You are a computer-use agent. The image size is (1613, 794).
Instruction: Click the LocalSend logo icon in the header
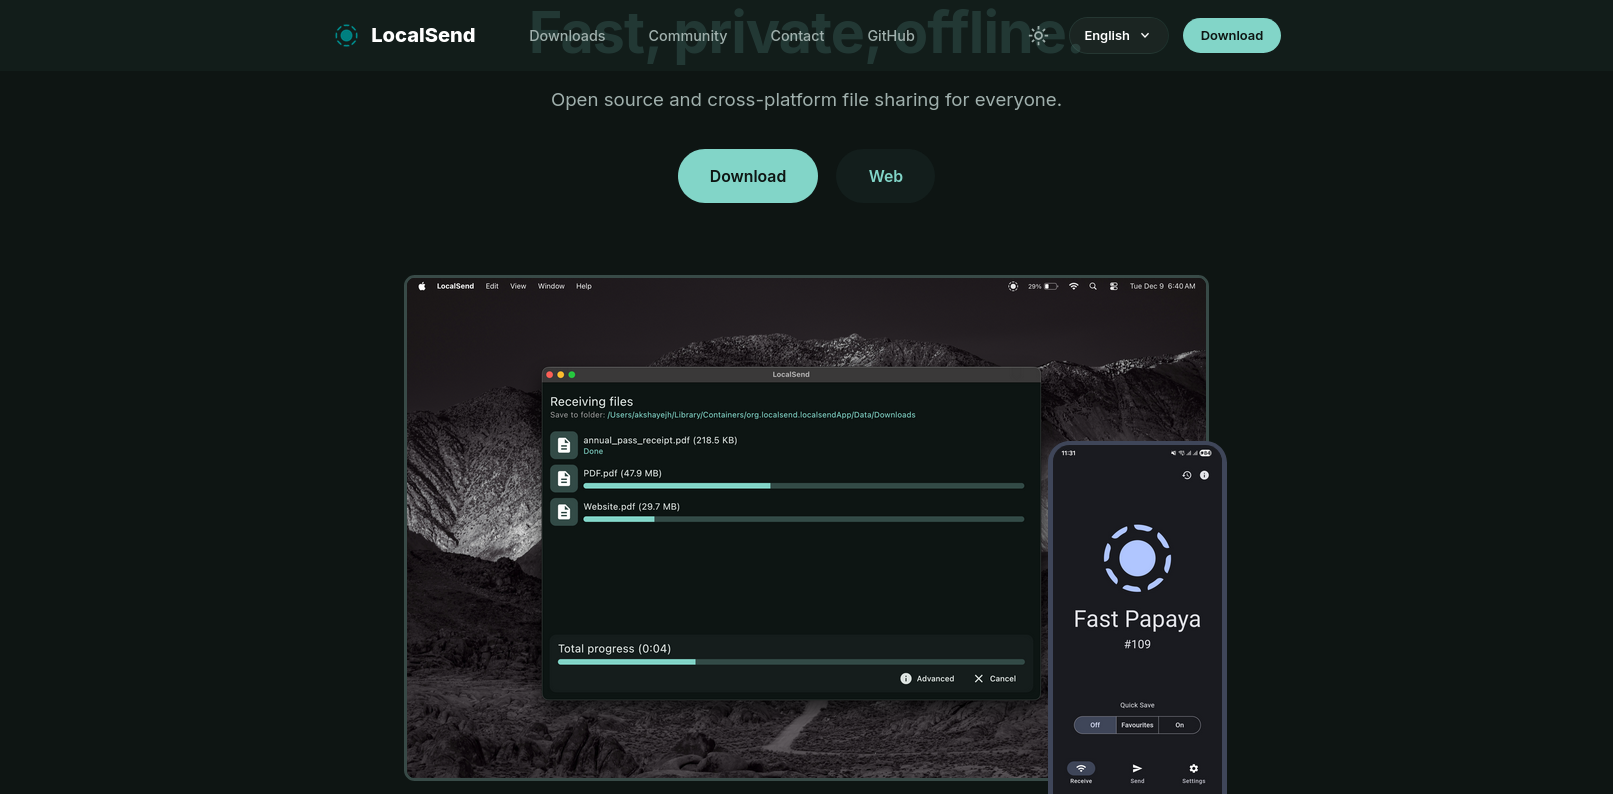pos(346,36)
